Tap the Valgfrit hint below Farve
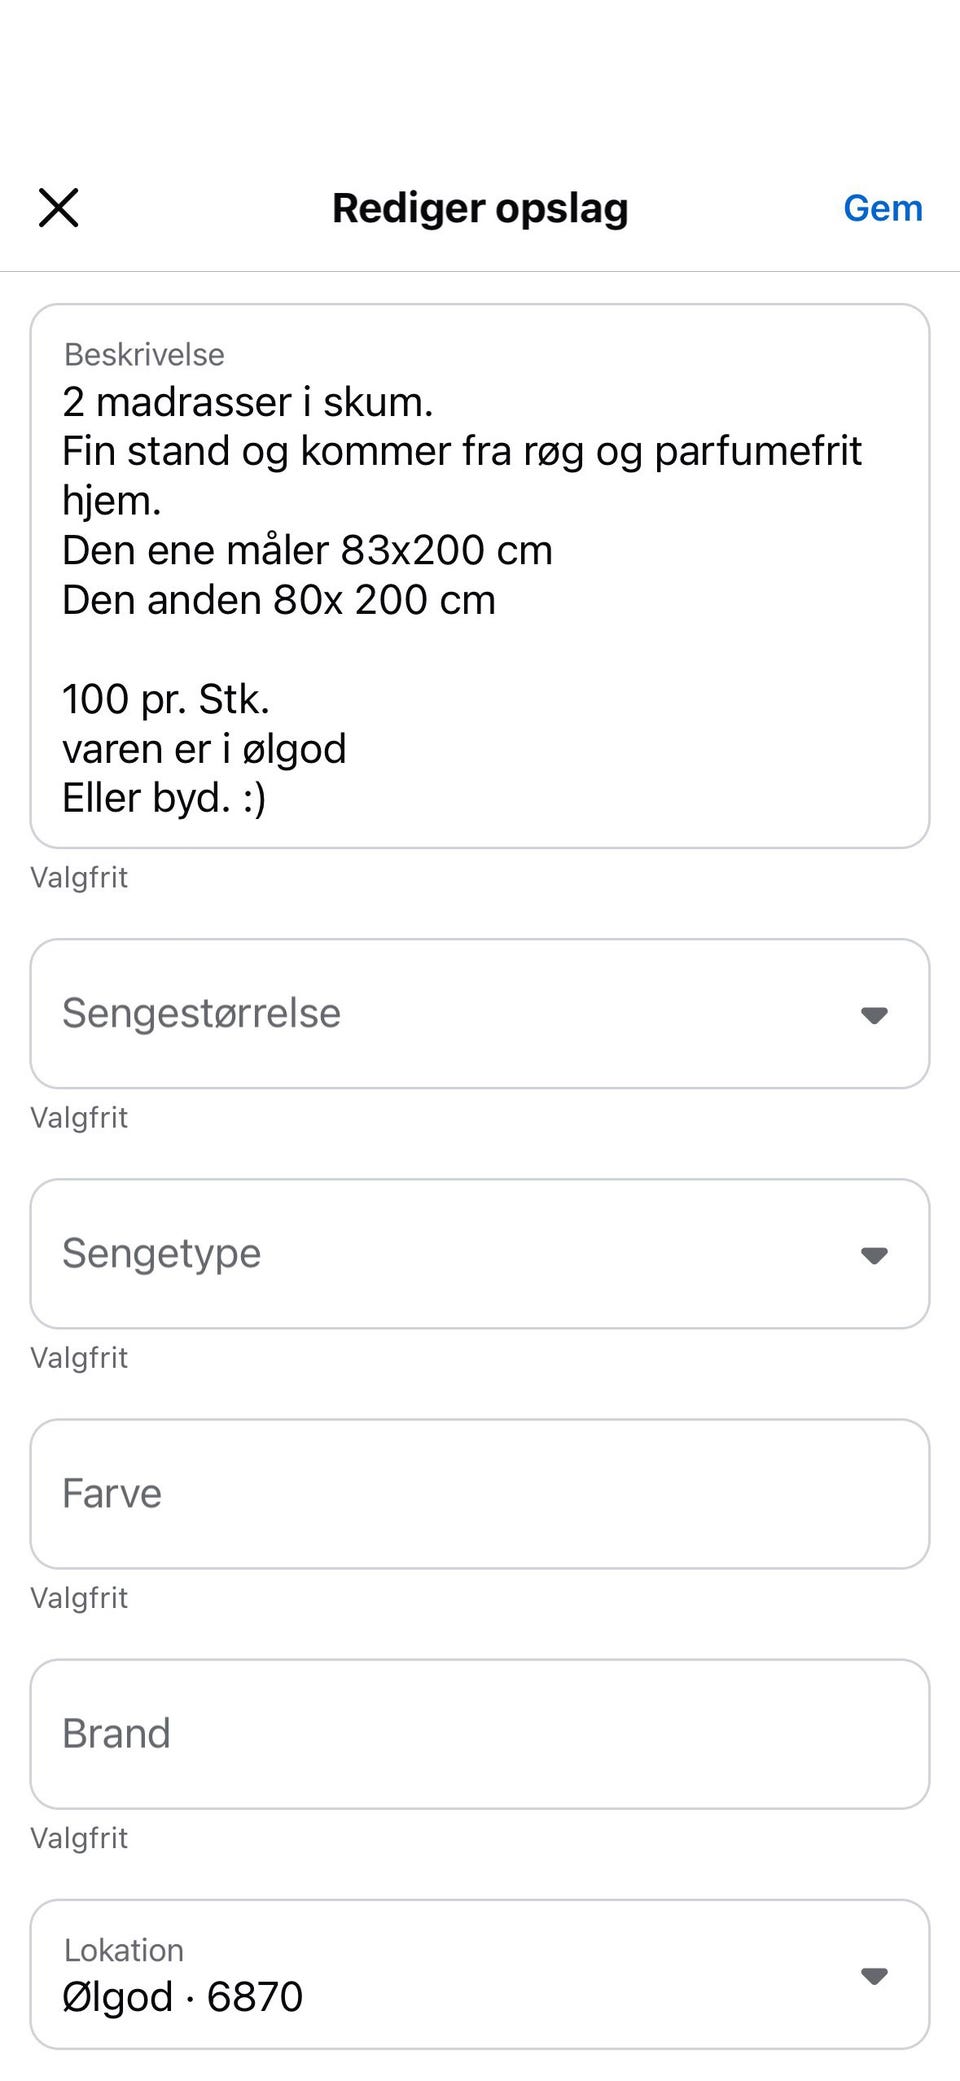Image resolution: width=960 pixels, height=2081 pixels. [x=79, y=1597]
